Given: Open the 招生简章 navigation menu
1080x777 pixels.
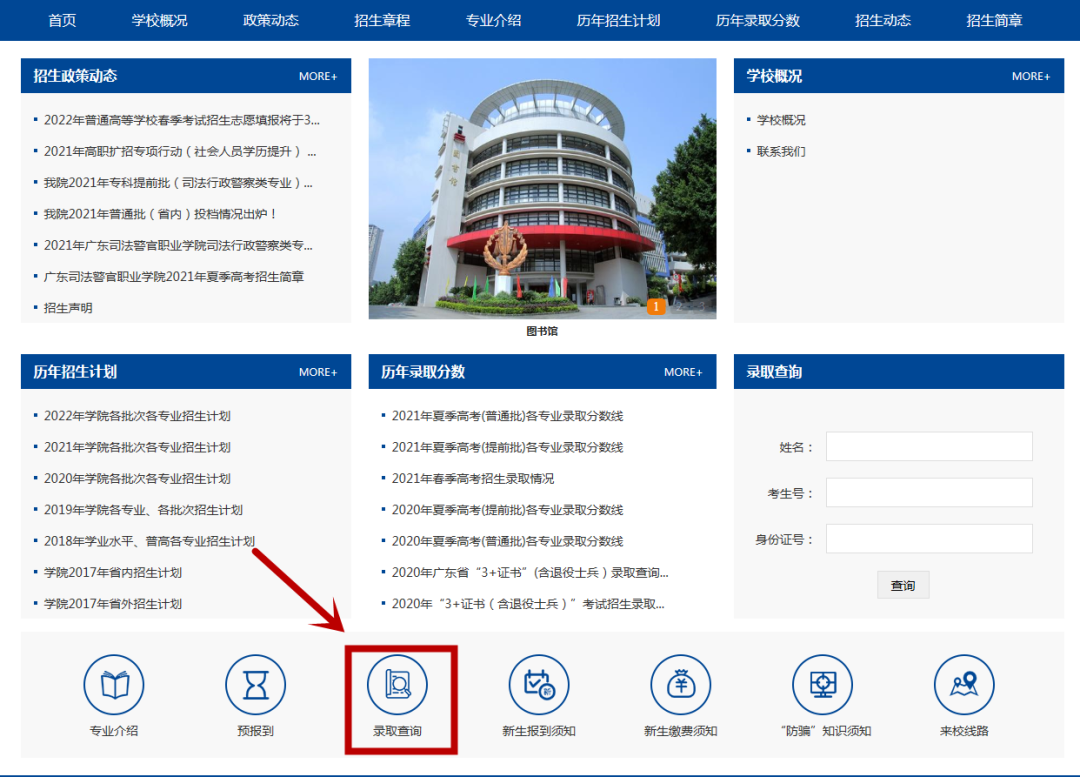Looking at the screenshot, I should click(x=994, y=20).
